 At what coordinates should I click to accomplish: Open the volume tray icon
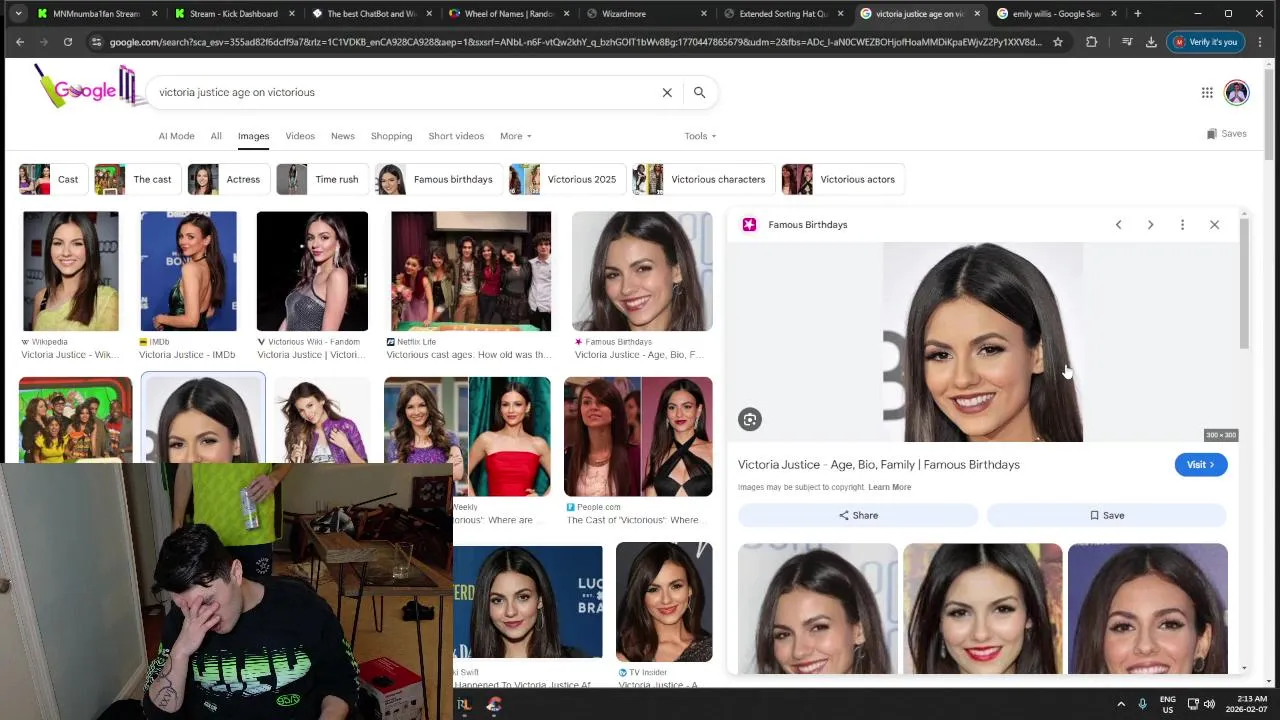(1209, 704)
